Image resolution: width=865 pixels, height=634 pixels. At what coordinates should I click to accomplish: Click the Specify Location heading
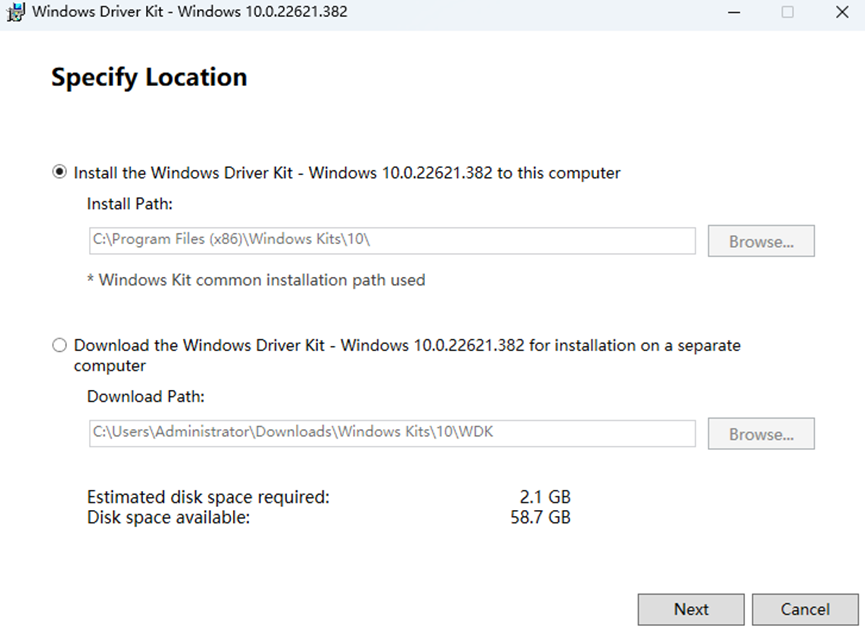pyautogui.click(x=149, y=77)
